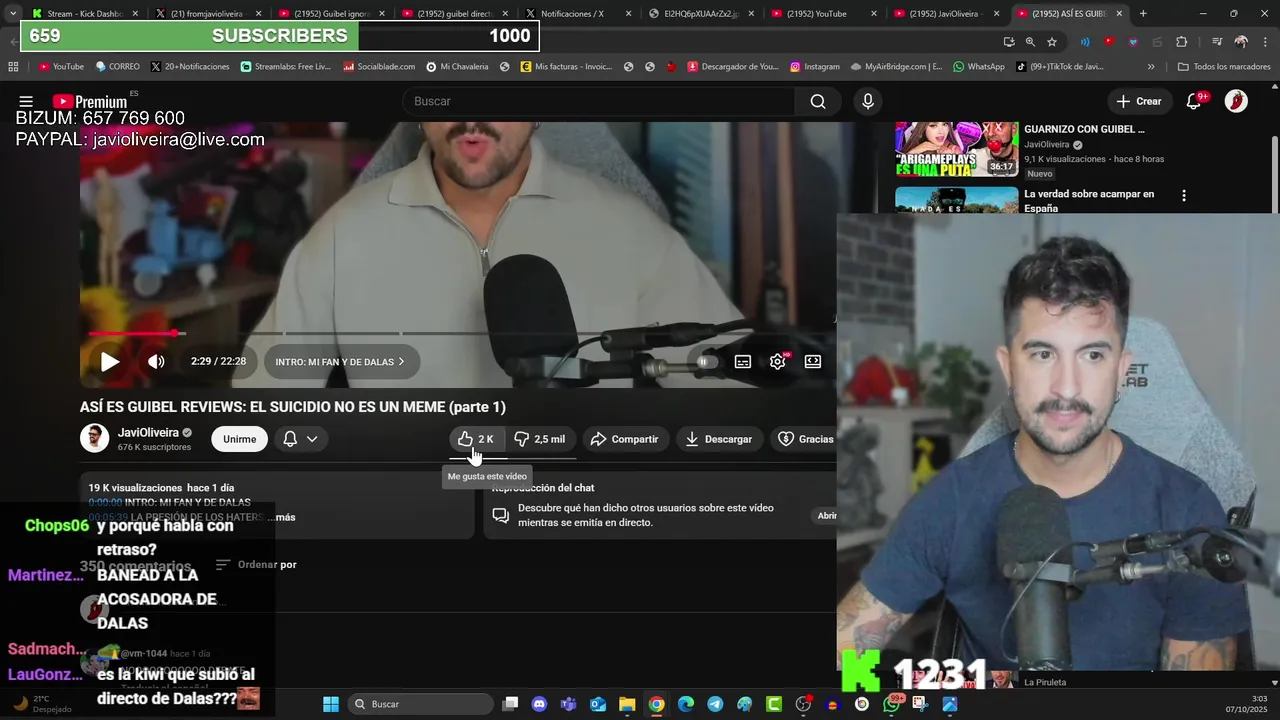Viewport: 1280px width, 720px height.
Task: Click the YouTube Premium logo
Action: click(x=90, y=101)
